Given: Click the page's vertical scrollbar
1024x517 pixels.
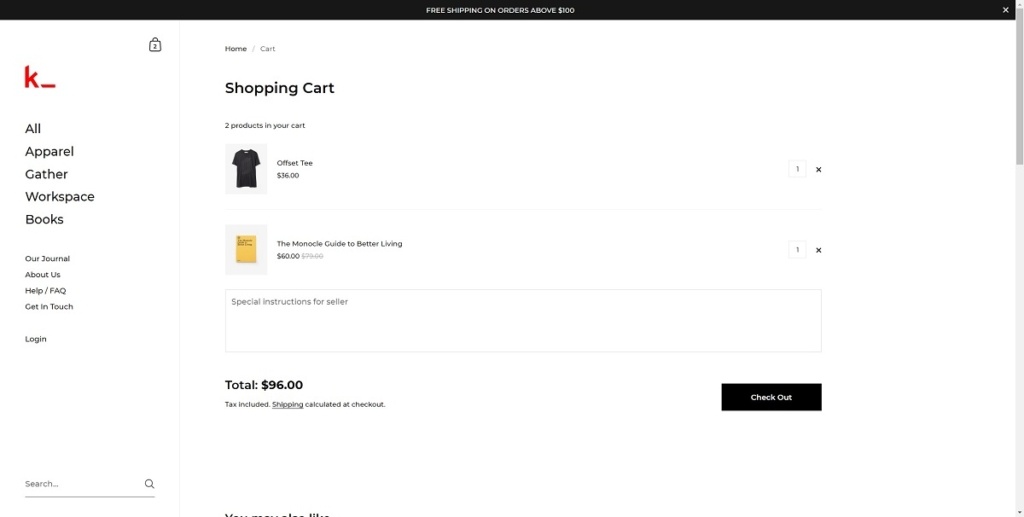Looking at the screenshot, I should coord(1019,90).
